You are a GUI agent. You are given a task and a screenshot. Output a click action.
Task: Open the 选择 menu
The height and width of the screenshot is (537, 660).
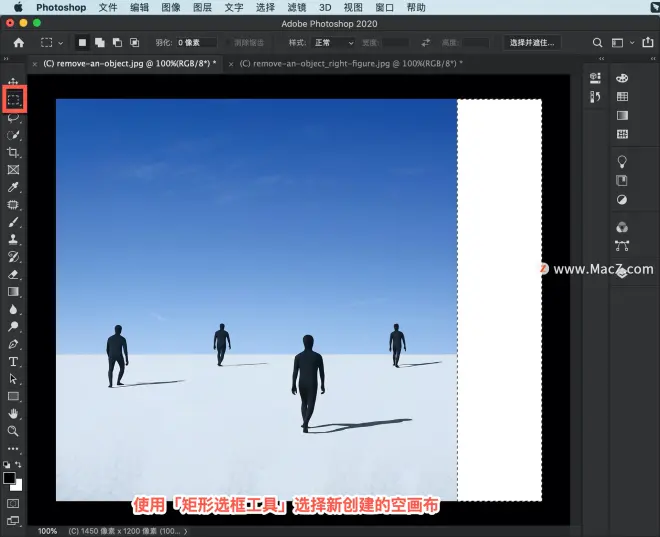(x=265, y=7)
